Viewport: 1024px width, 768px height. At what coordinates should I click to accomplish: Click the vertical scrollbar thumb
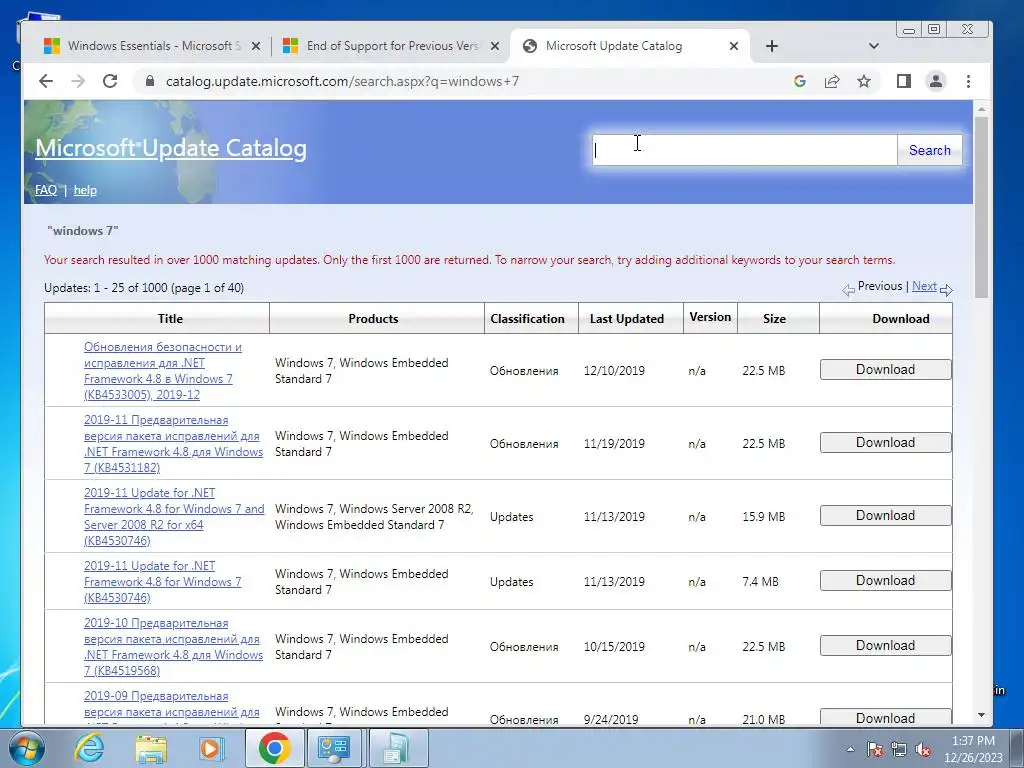tap(981, 207)
